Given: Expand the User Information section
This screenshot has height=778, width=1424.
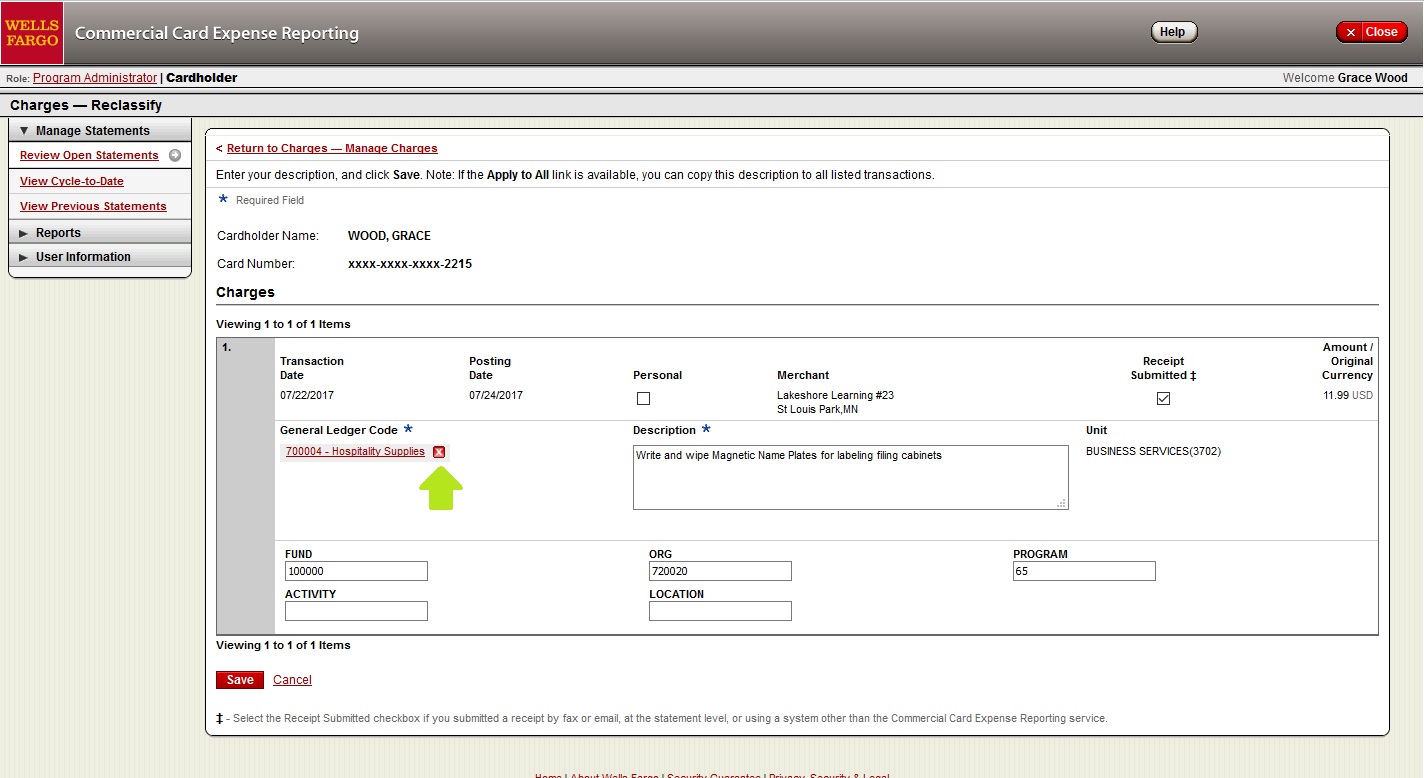Looking at the screenshot, I should point(99,257).
